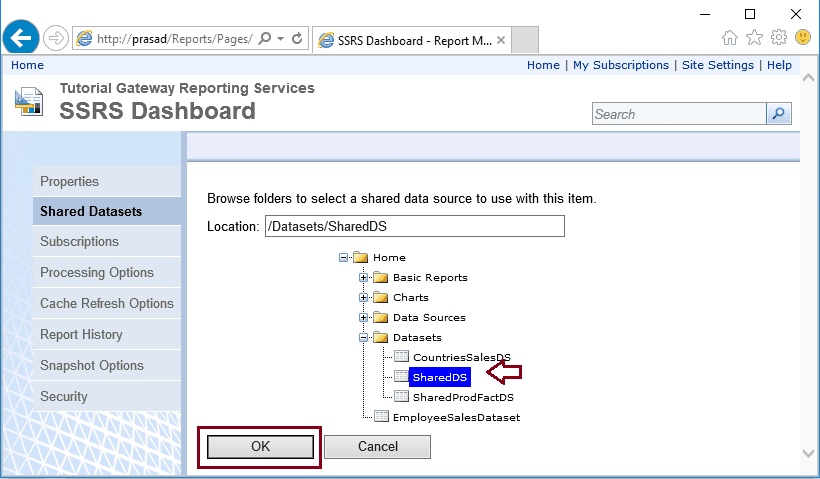Screen dimensions: 820x479
Task: Select CountriesSalesDS dataset
Action: click(x=461, y=357)
